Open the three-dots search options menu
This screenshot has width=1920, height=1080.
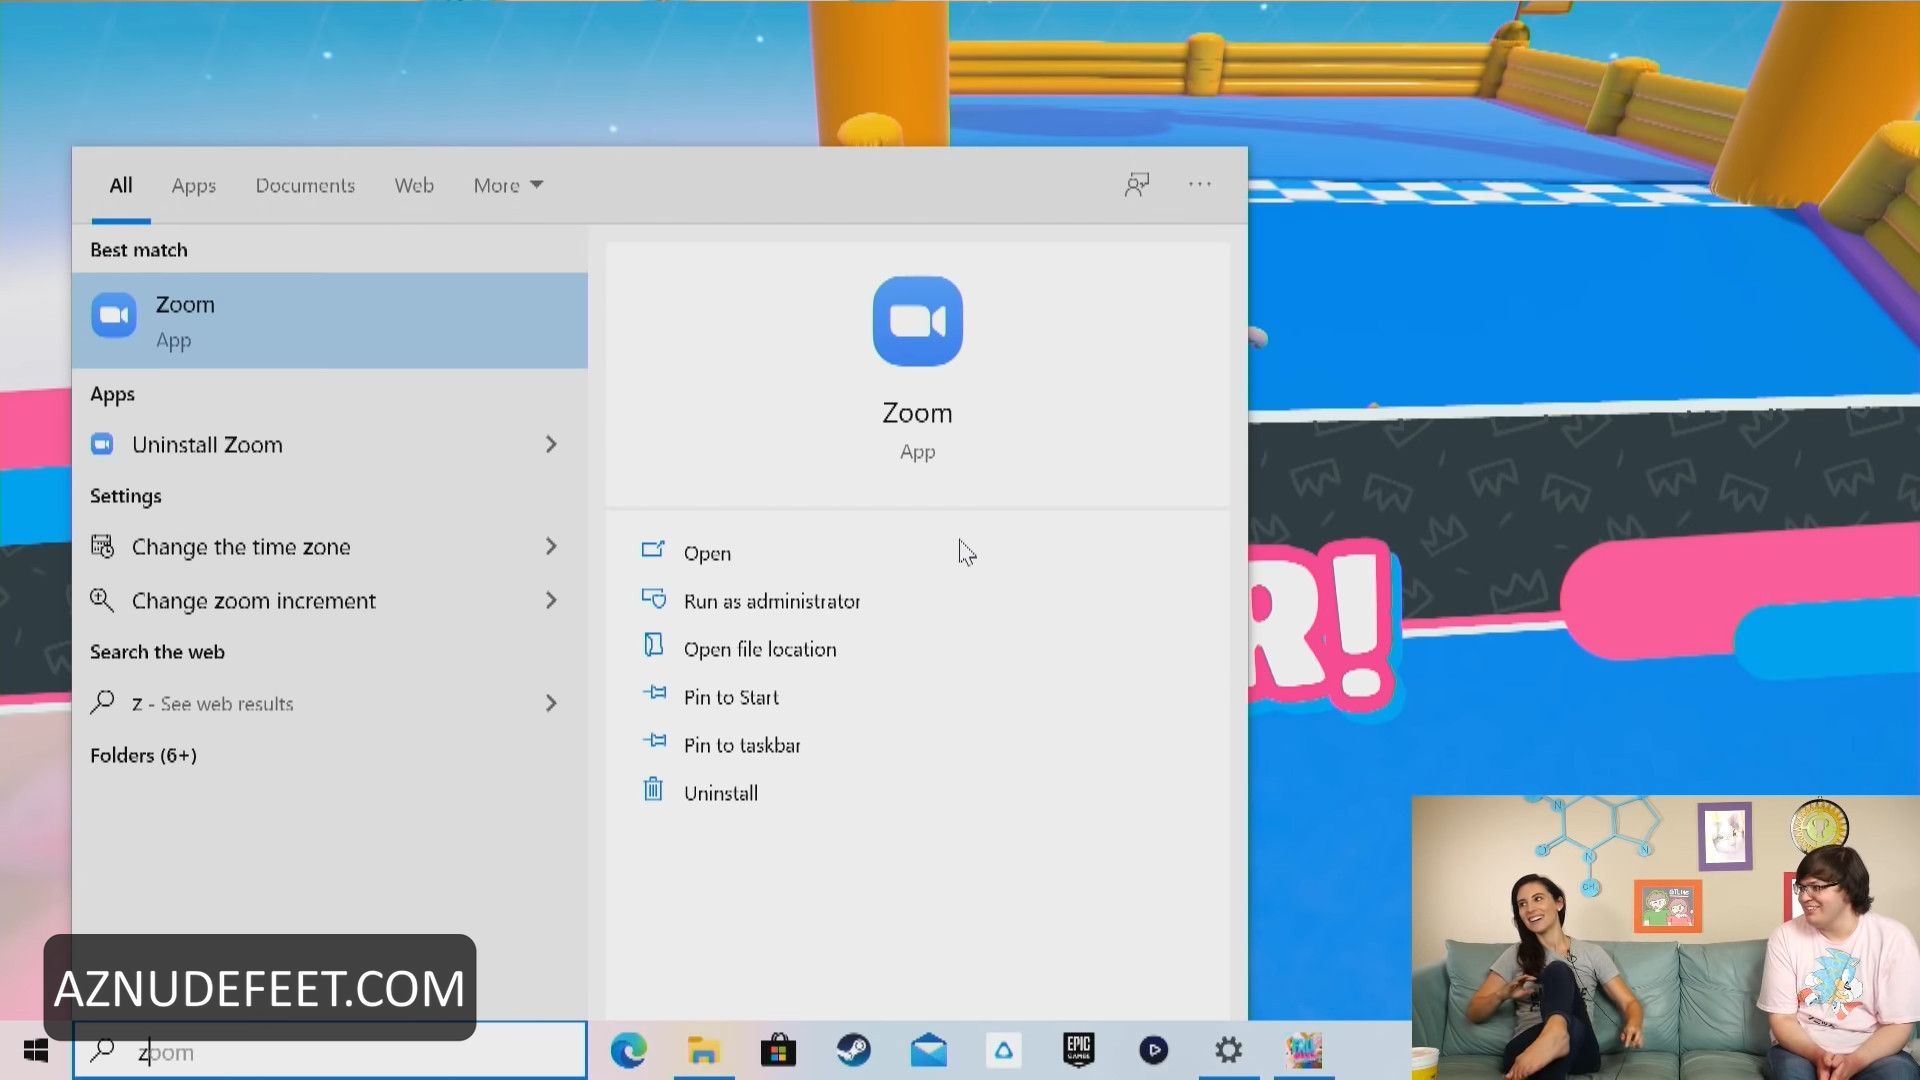[x=1199, y=185]
